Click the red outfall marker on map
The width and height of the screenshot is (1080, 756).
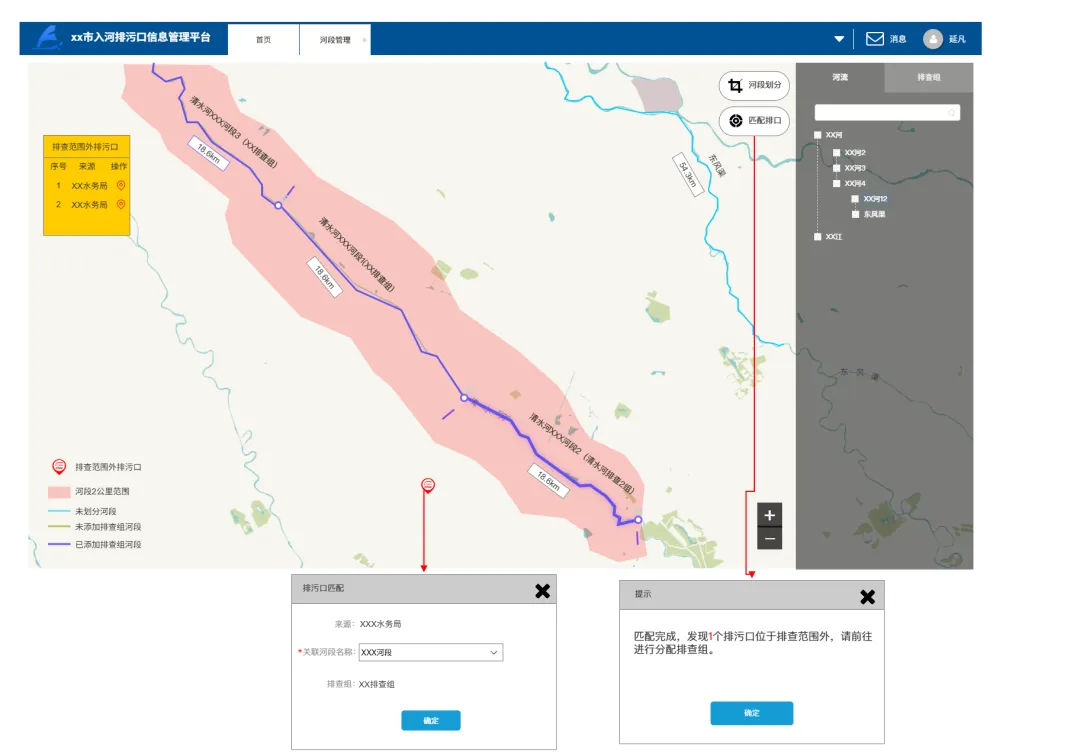[428, 485]
